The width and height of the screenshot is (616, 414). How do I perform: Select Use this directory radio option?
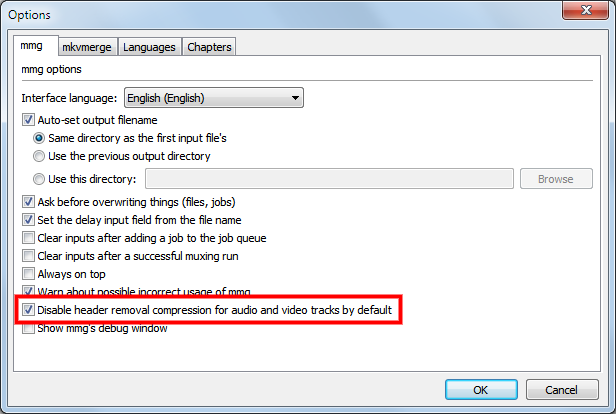[x=40, y=179]
